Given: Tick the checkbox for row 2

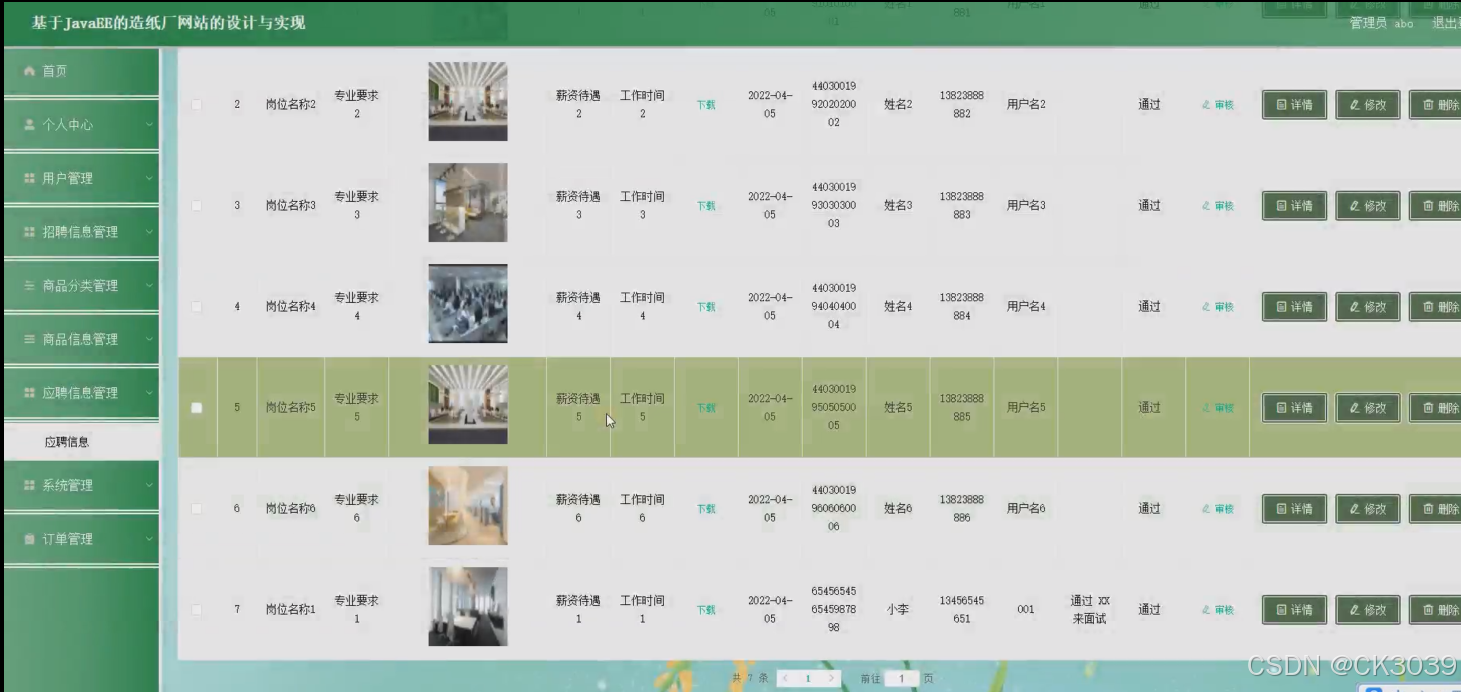Looking at the screenshot, I should [196, 105].
